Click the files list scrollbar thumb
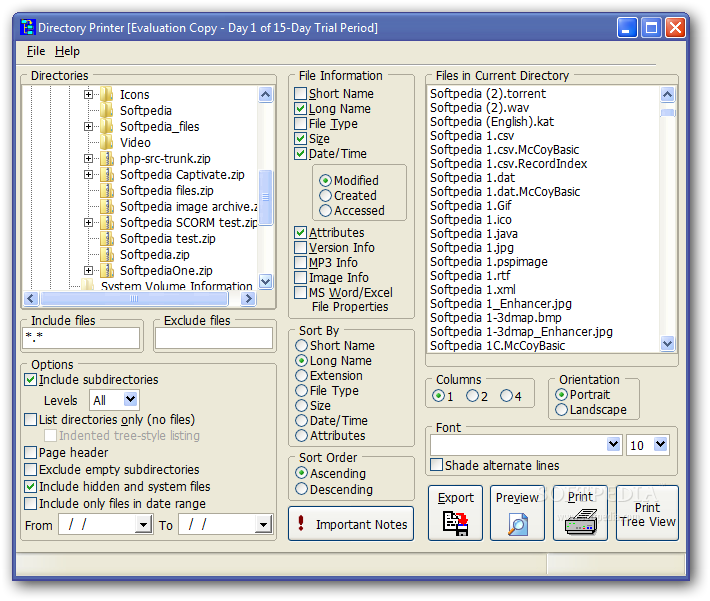 coord(667,112)
